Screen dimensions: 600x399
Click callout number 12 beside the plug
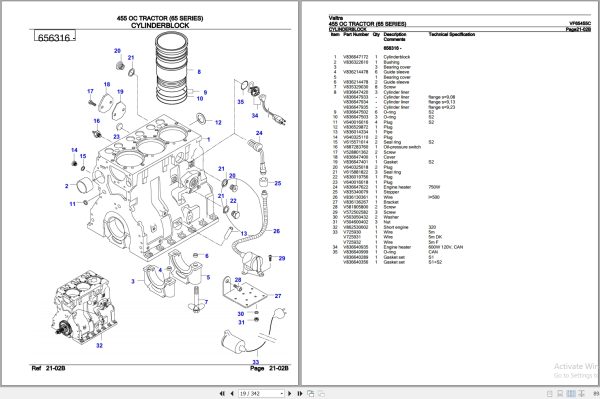[x=218, y=122]
